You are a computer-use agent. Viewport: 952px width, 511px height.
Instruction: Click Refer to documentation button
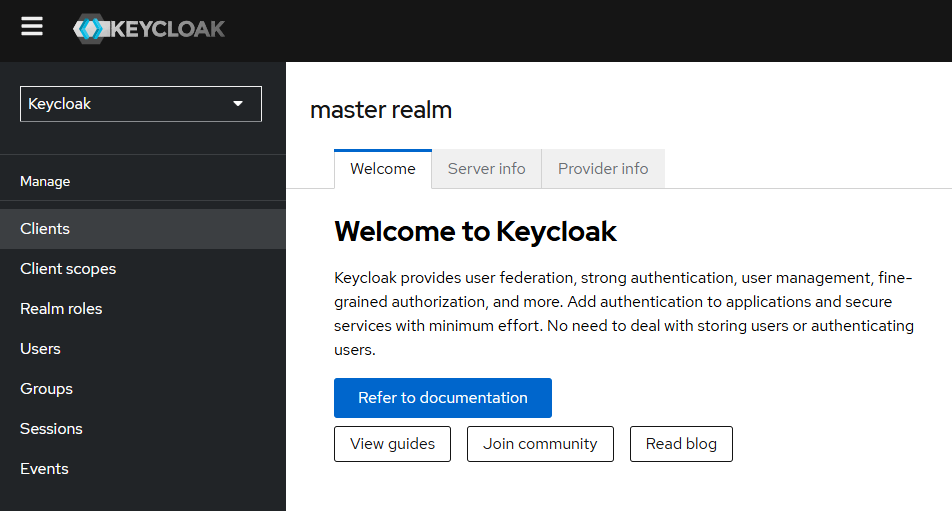point(443,398)
